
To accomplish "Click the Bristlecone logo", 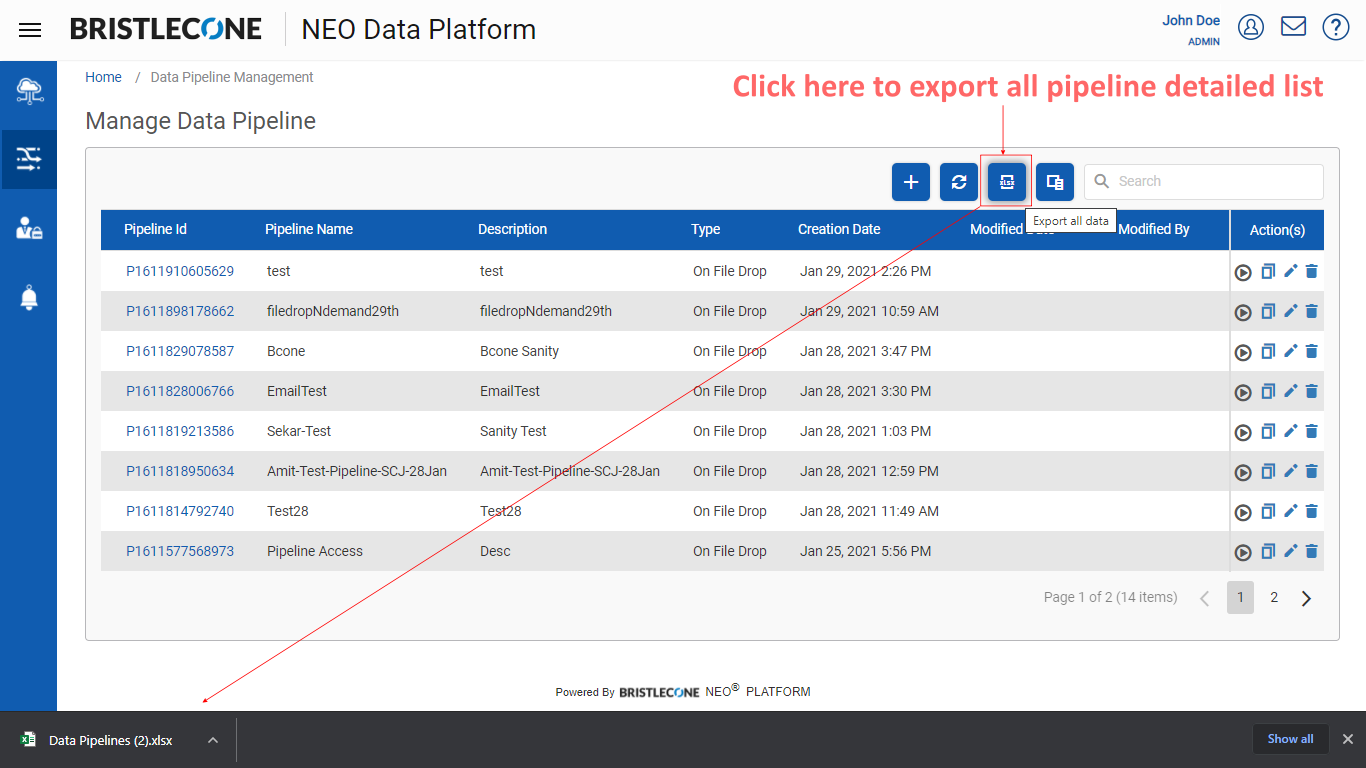I will tap(166, 29).
